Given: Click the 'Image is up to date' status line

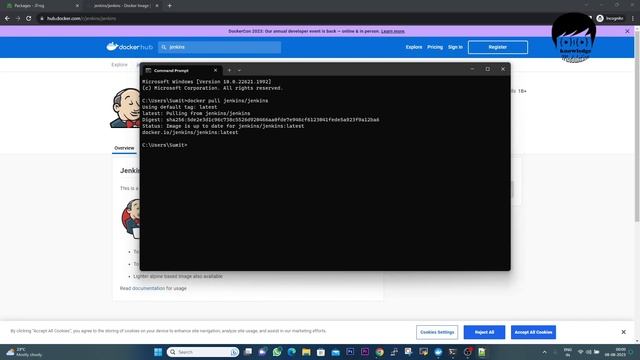Looking at the screenshot, I should pyautogui.click(x=223, y=126).
